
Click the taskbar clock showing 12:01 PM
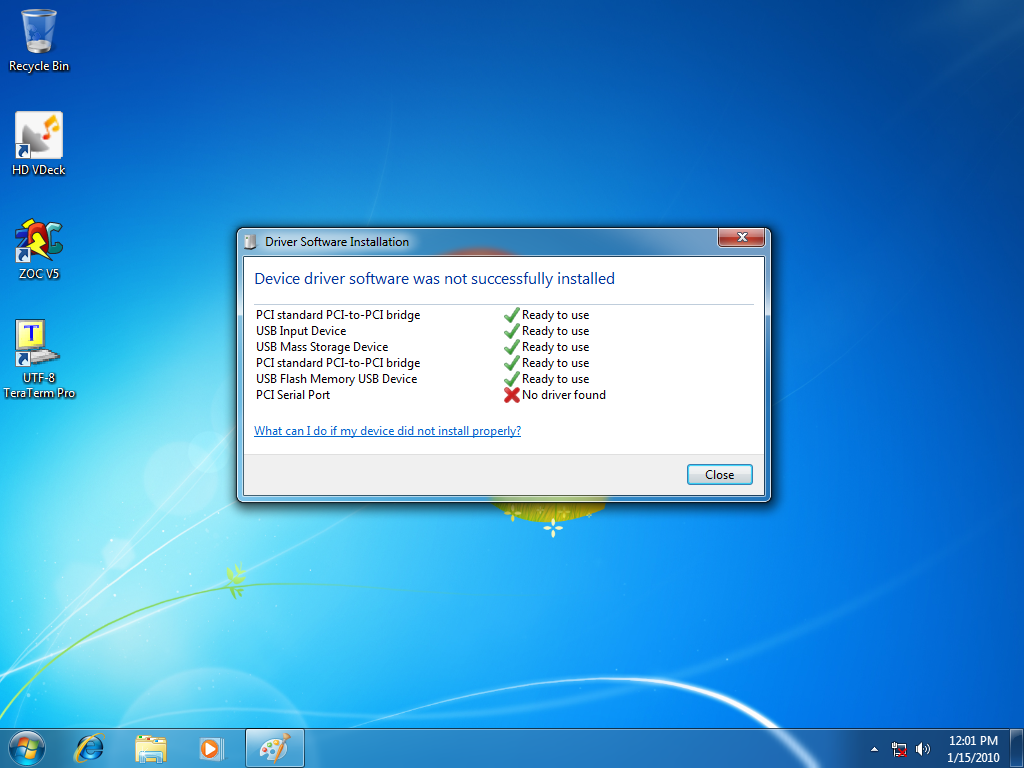[x=972, y=748]
